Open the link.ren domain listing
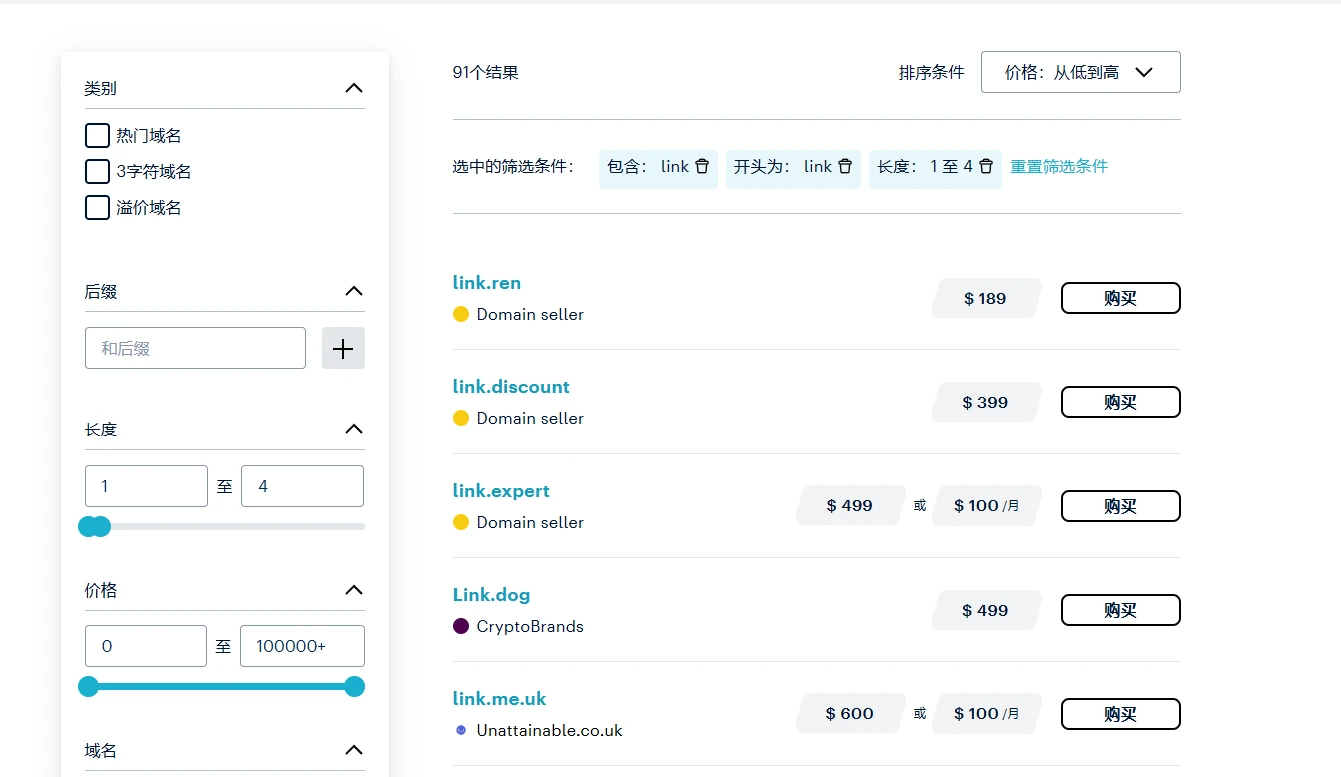The height and width of the screenshot is (777, 1341). pos(487,283)
